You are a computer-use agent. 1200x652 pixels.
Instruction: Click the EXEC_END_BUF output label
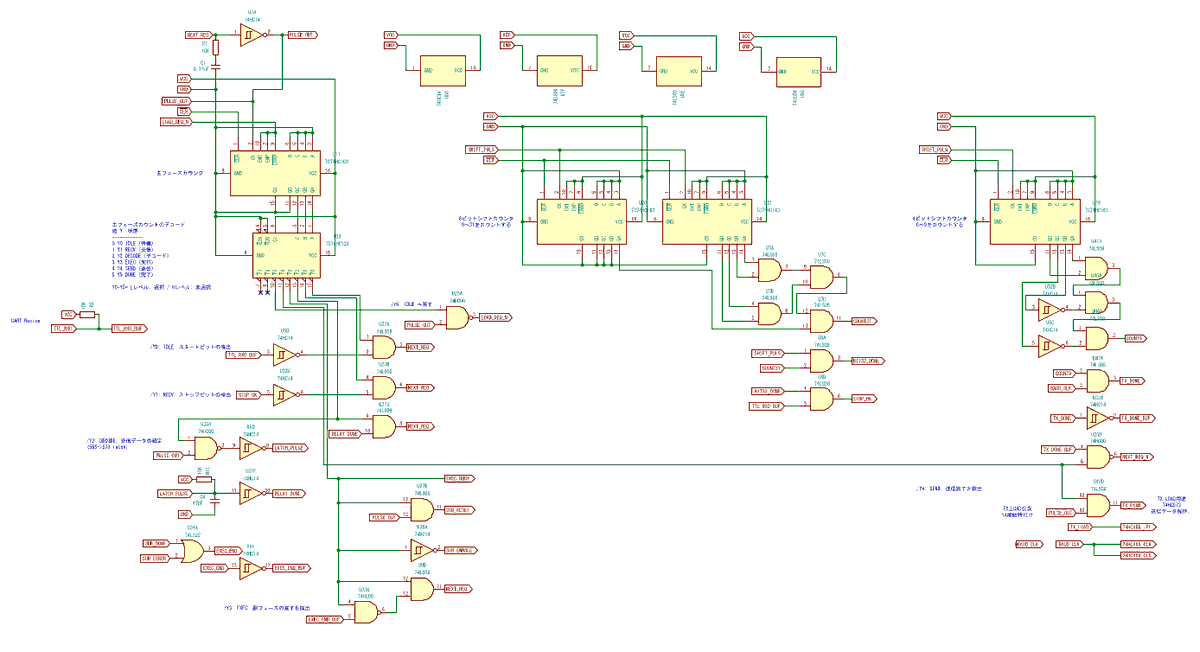(291, 567)
